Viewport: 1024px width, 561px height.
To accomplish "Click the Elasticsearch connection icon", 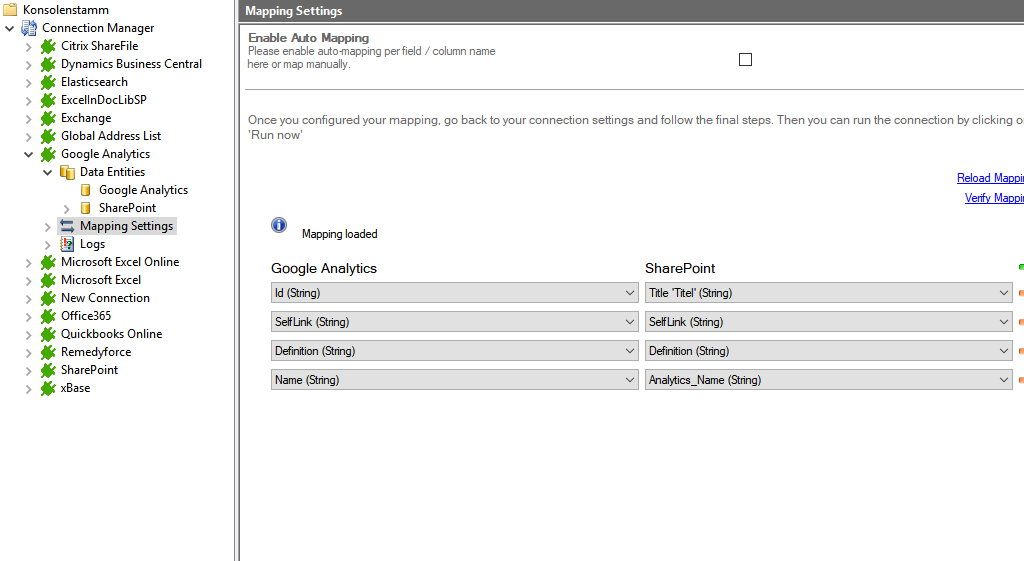I will click(48, 82).
